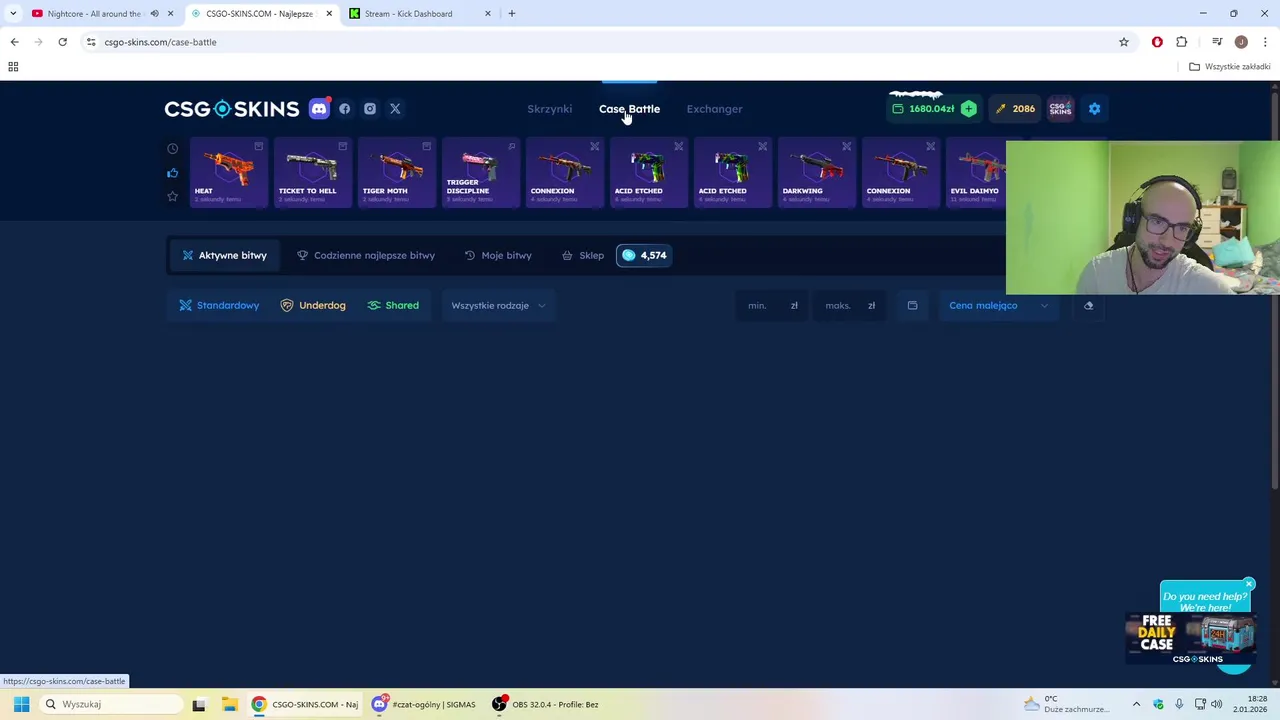The image size is (1280, 720).
Task: Click the case filter icon near maks.
Action: coord(912,306)
